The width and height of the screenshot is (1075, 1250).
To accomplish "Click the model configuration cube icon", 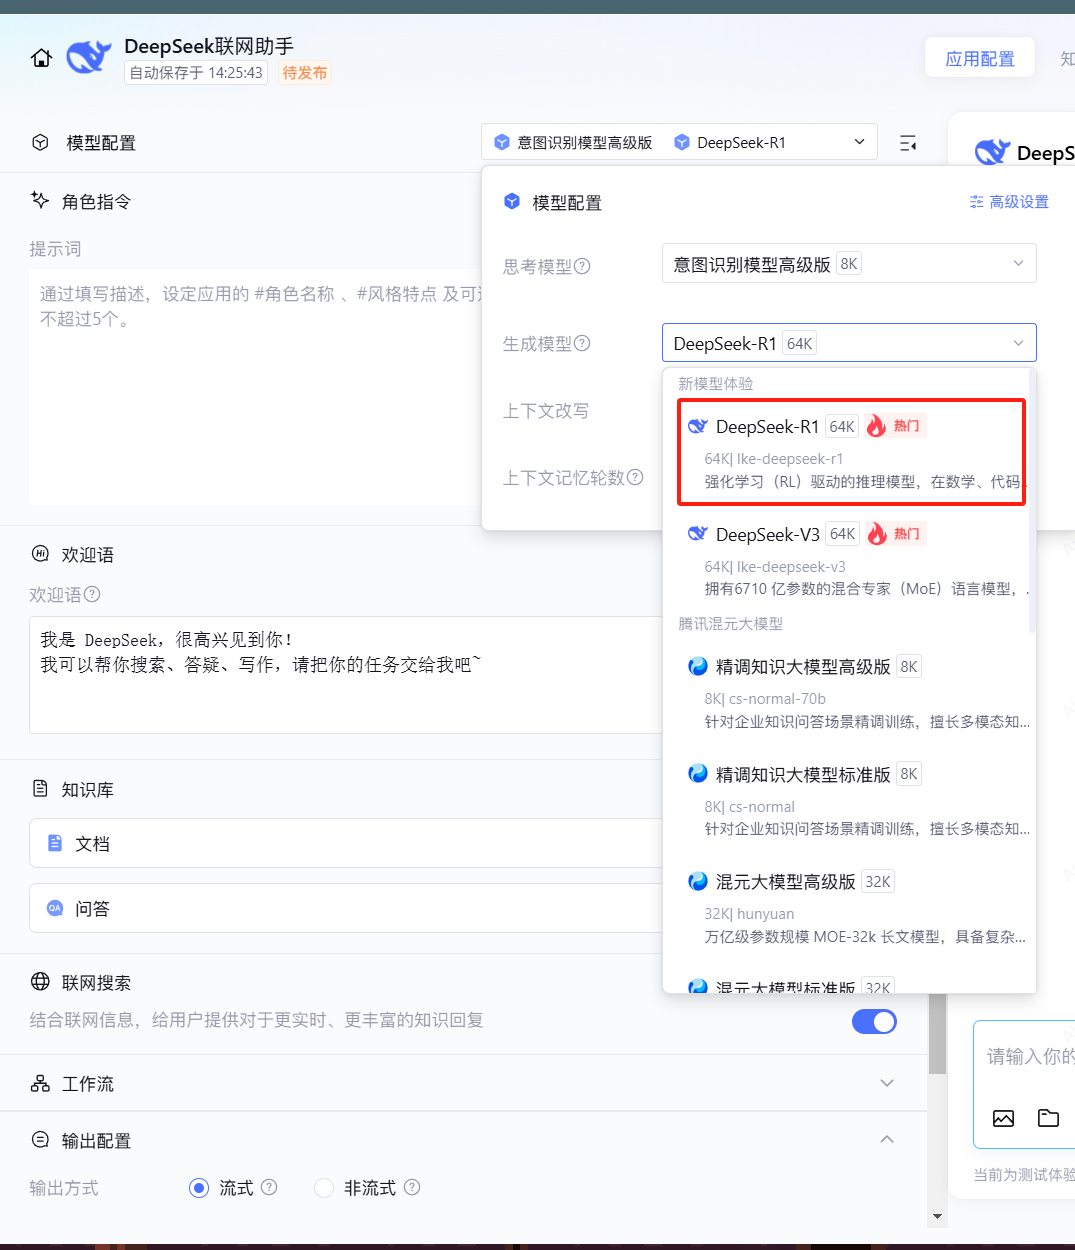I will click(40, 142).
